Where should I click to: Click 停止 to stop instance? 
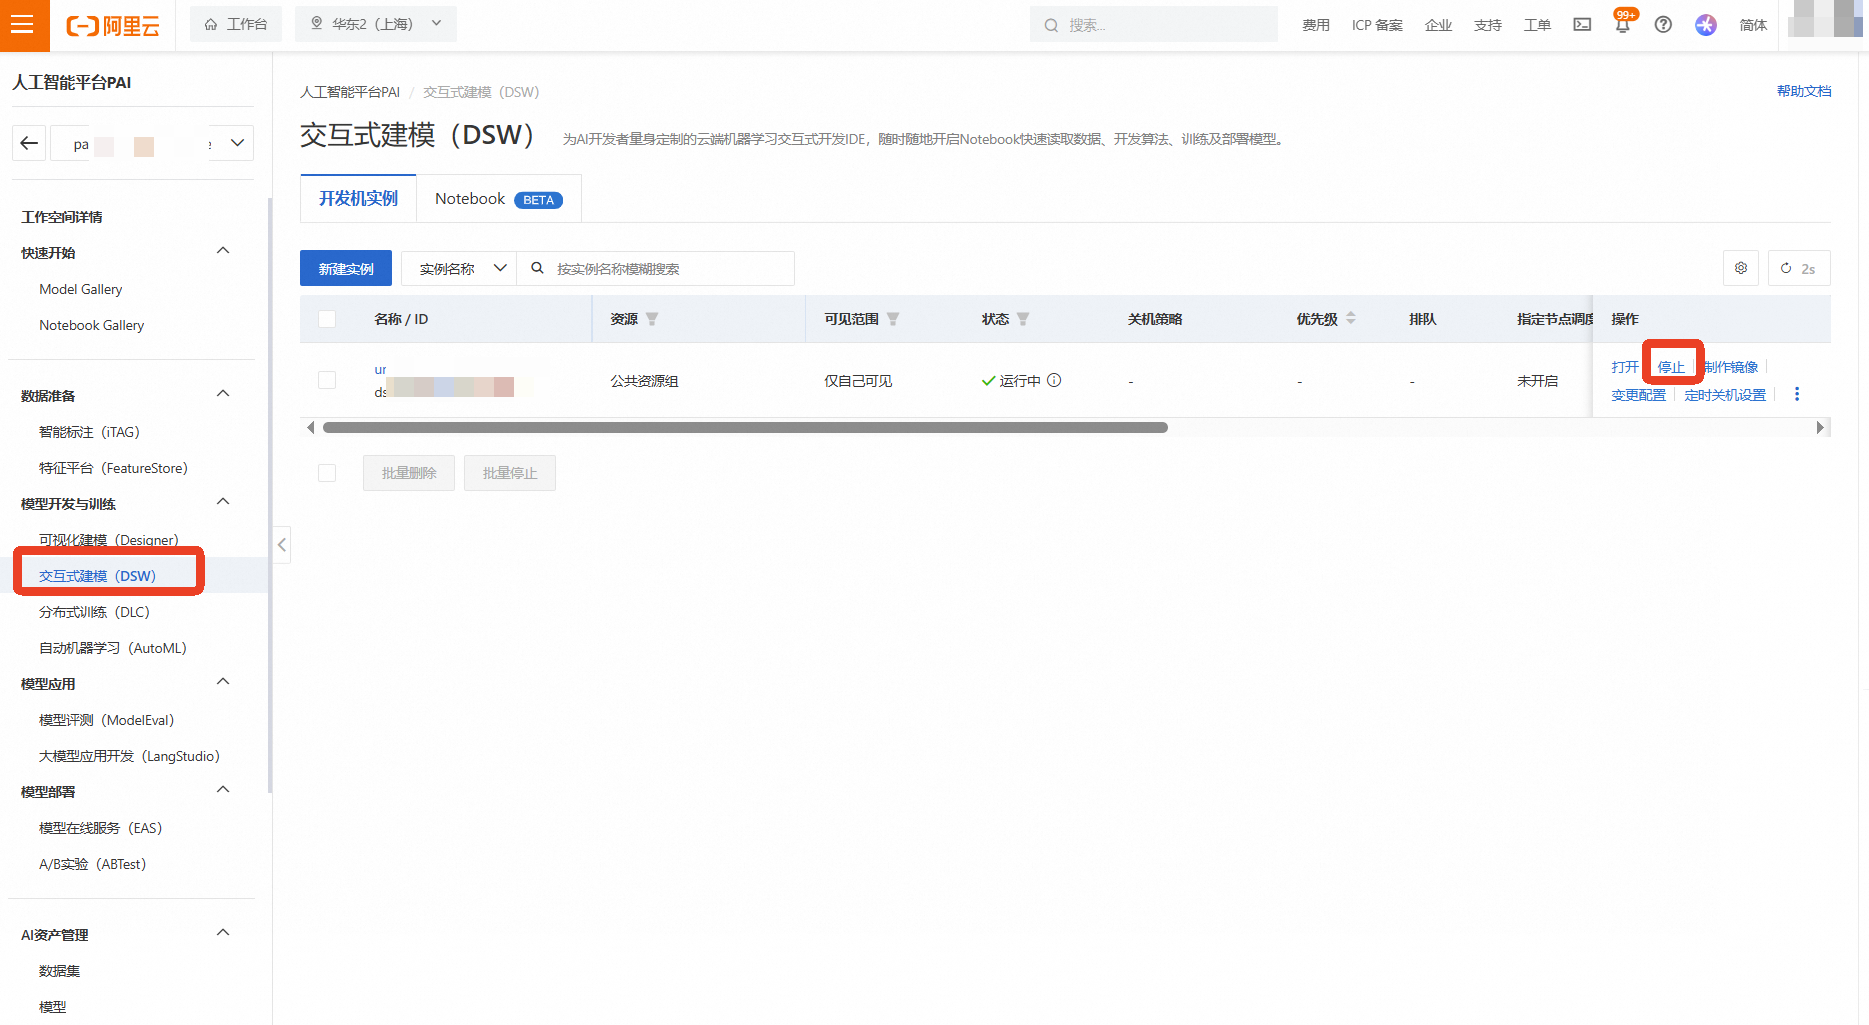(x=1671, y=367)
